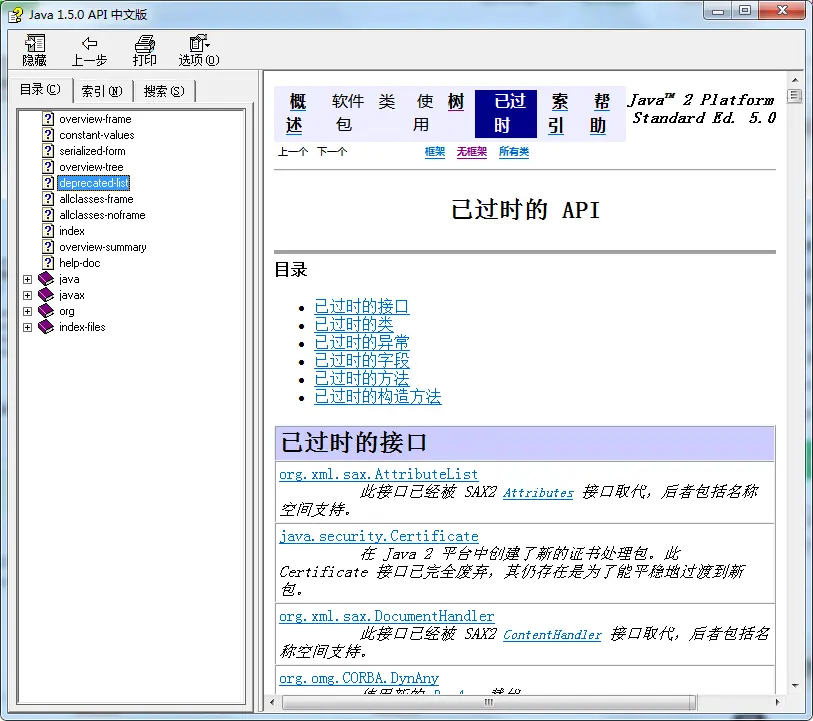Open the org.xml.sax.AttributeList link
Screen dimensions: 813x721
point(378,474)
